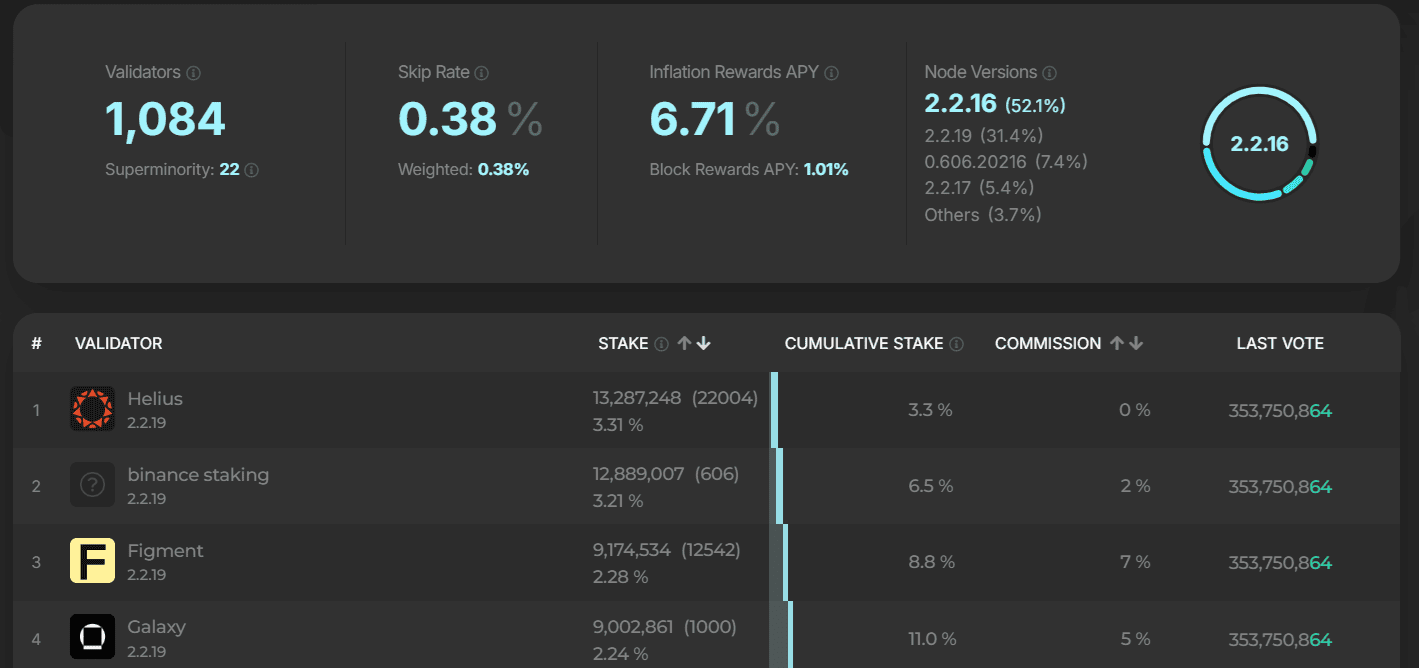
Task: Click the Galaxy validator logo
Action: (x=92, y=637)
